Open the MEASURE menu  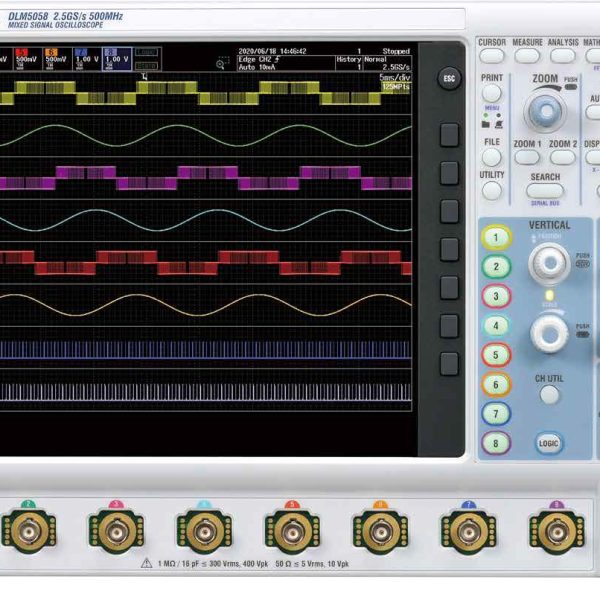527,56
